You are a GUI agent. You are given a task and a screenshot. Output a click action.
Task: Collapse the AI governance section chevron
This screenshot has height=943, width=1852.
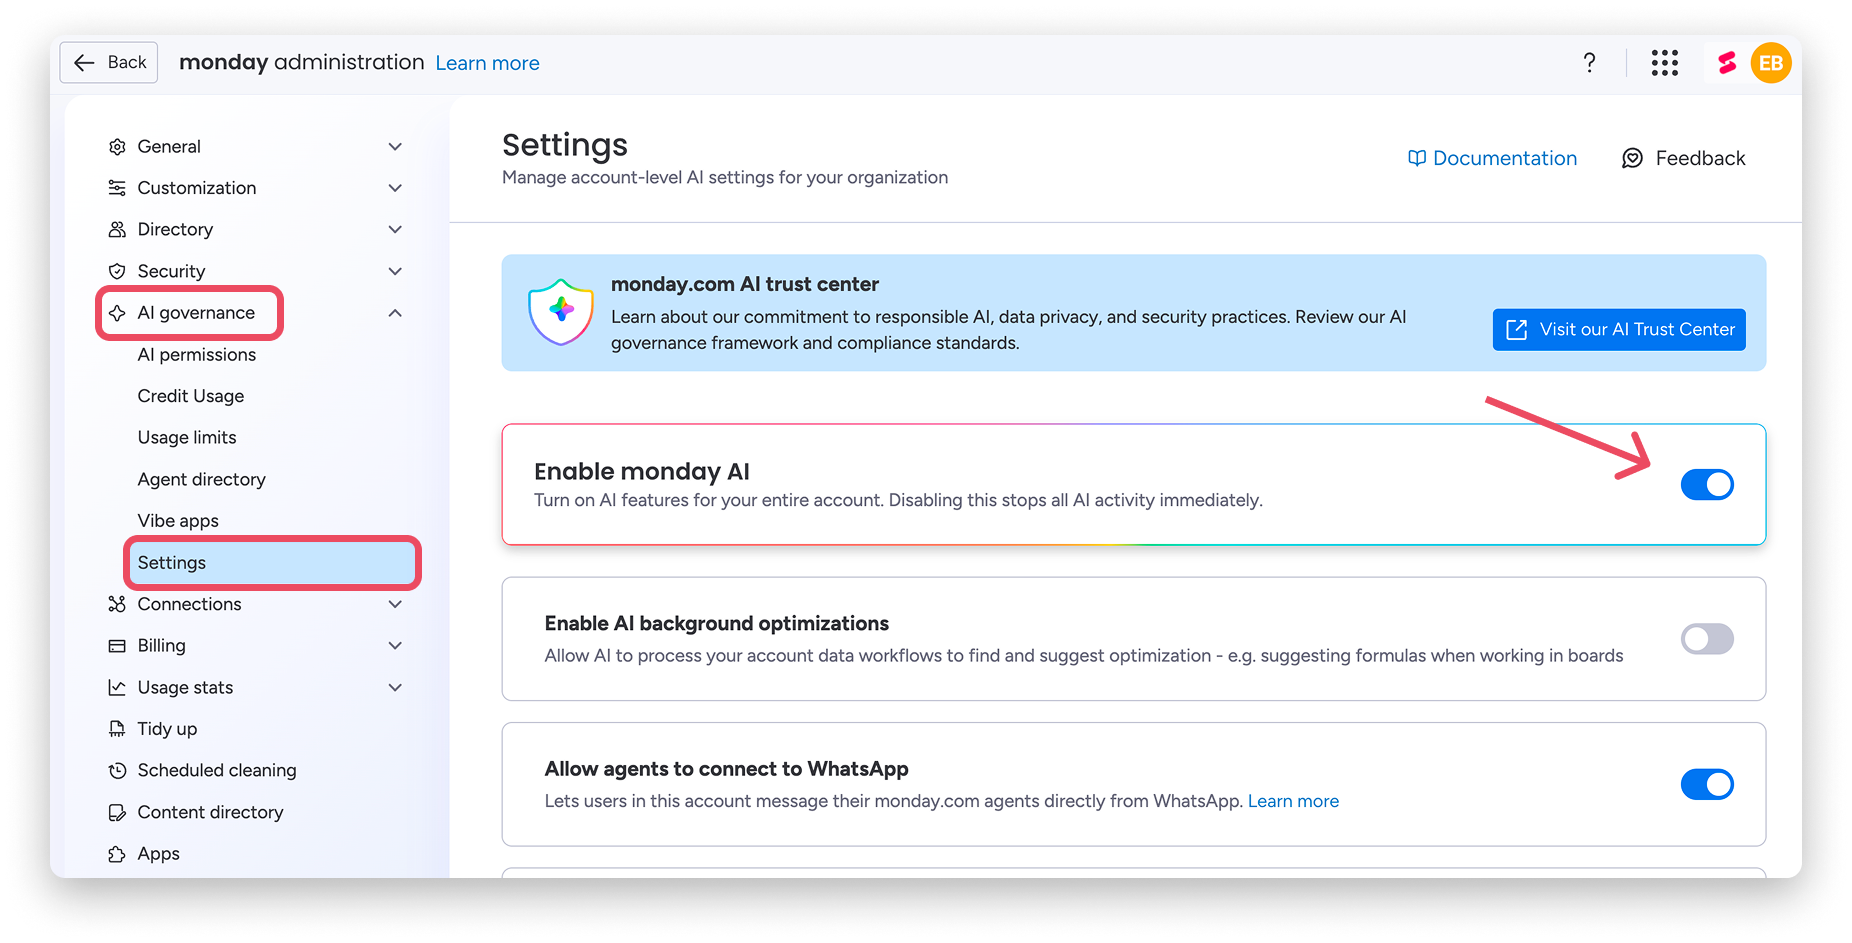point(395,313)
